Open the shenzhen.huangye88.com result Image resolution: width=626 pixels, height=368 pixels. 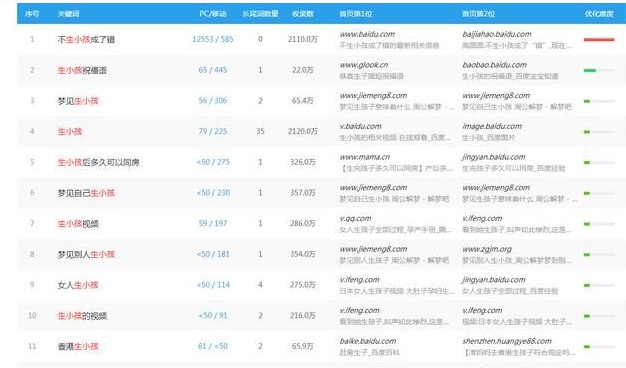point(507,342)
